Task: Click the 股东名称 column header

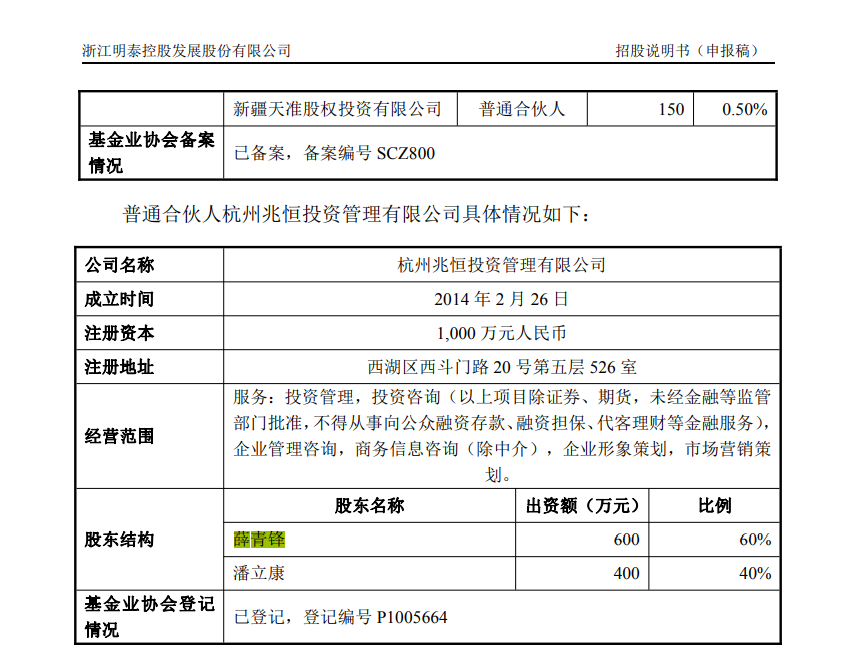Action: pyautogui.click(x=370, y=506)
